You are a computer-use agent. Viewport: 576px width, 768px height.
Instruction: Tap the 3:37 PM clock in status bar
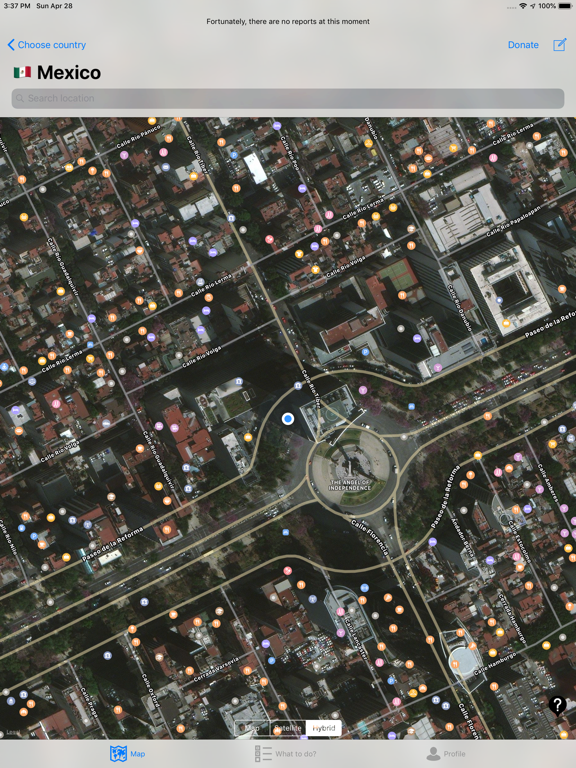coord(18,6)
